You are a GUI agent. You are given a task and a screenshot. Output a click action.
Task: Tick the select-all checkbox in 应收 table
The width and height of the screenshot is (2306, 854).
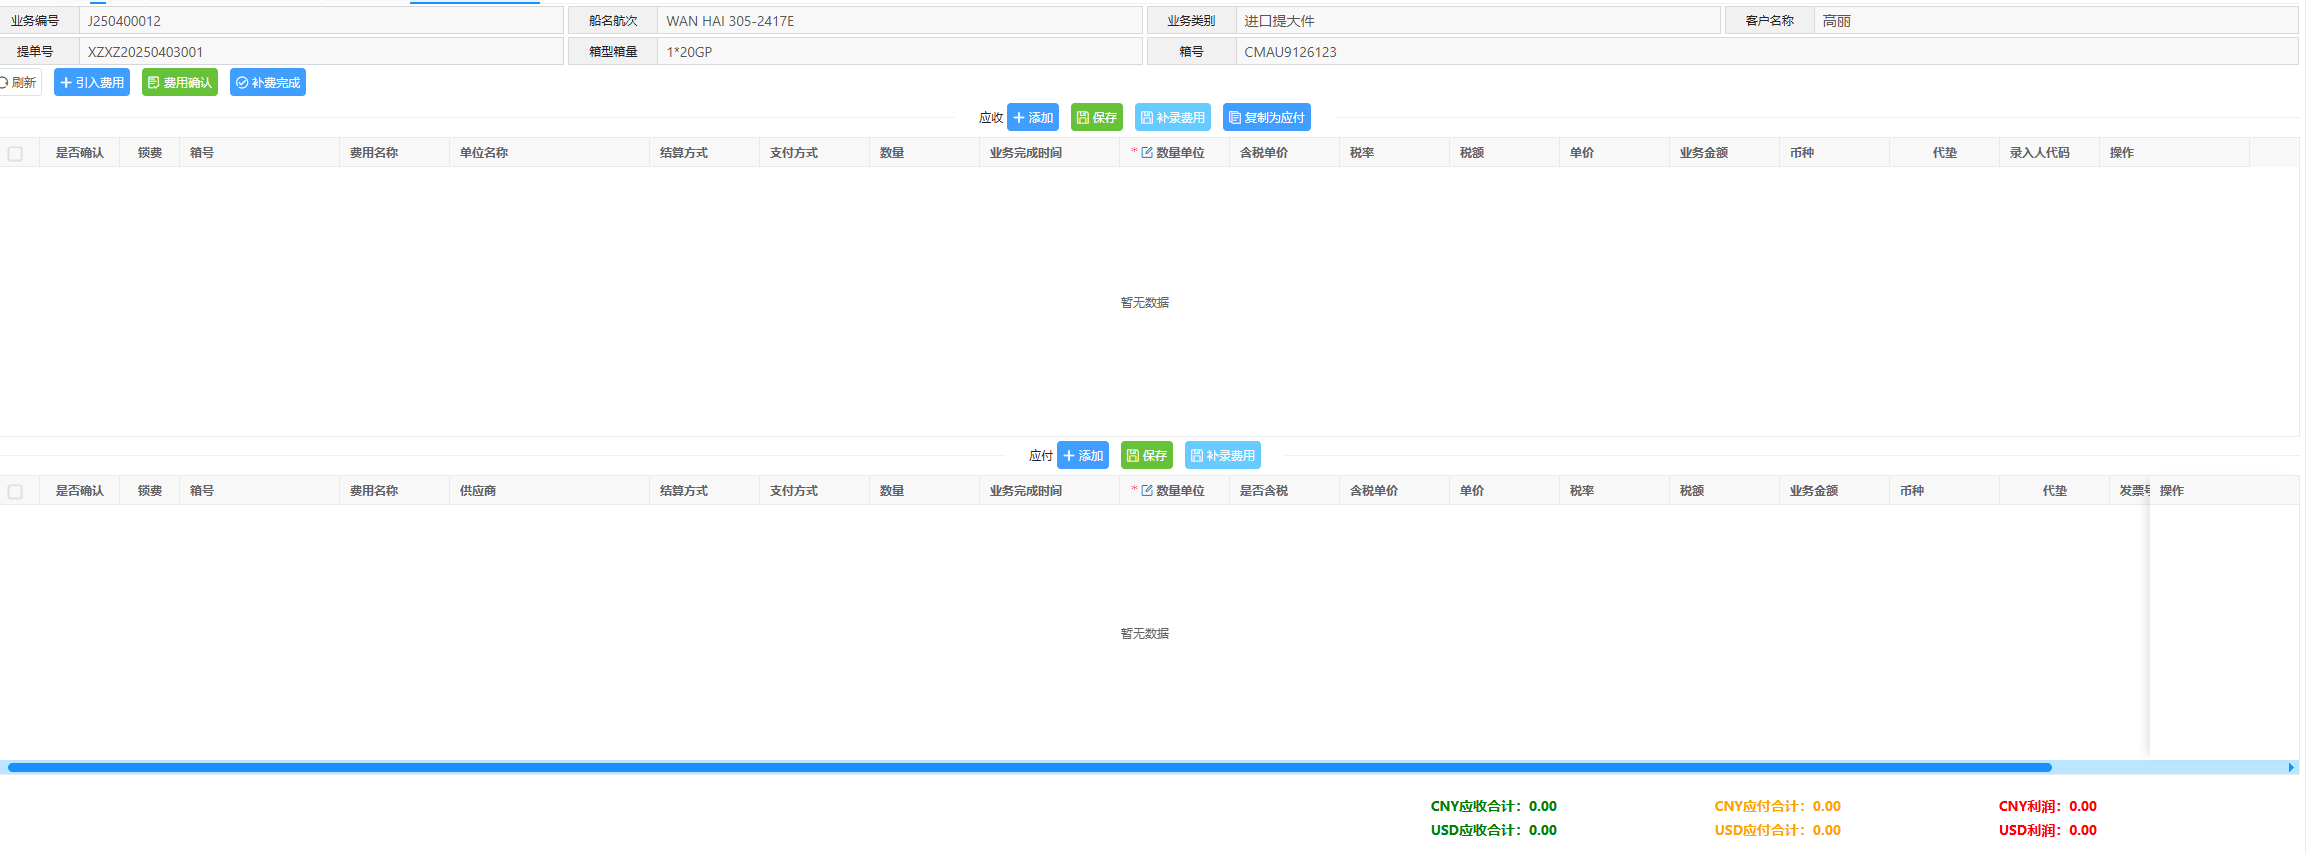(x=15, y=154)
